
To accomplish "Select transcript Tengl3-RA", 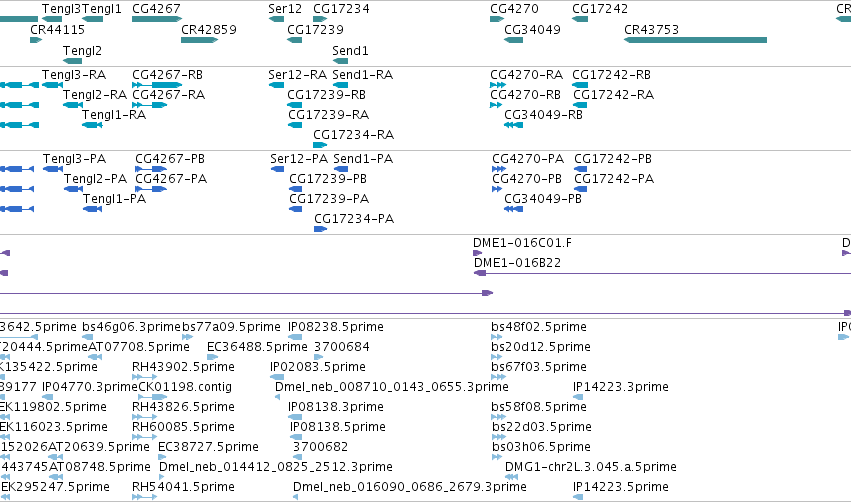I will coord(74,75).
